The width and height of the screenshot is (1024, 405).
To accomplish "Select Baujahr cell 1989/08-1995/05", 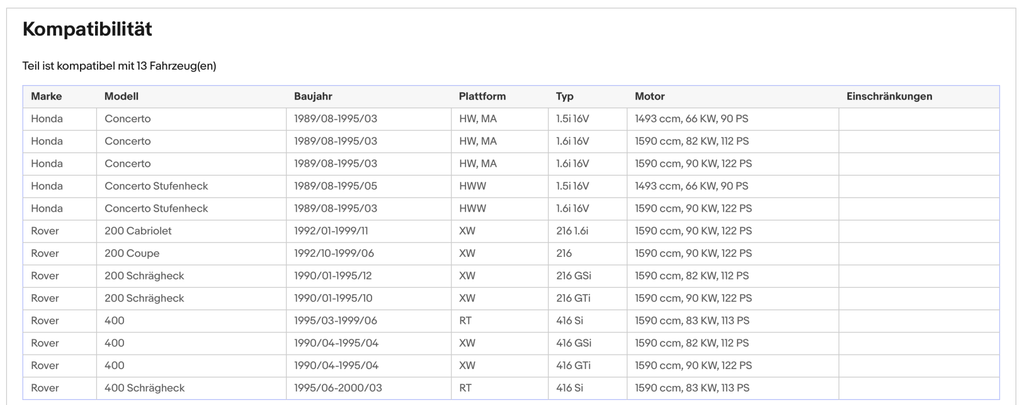I will pyautogui.click(x=336, y=186).
